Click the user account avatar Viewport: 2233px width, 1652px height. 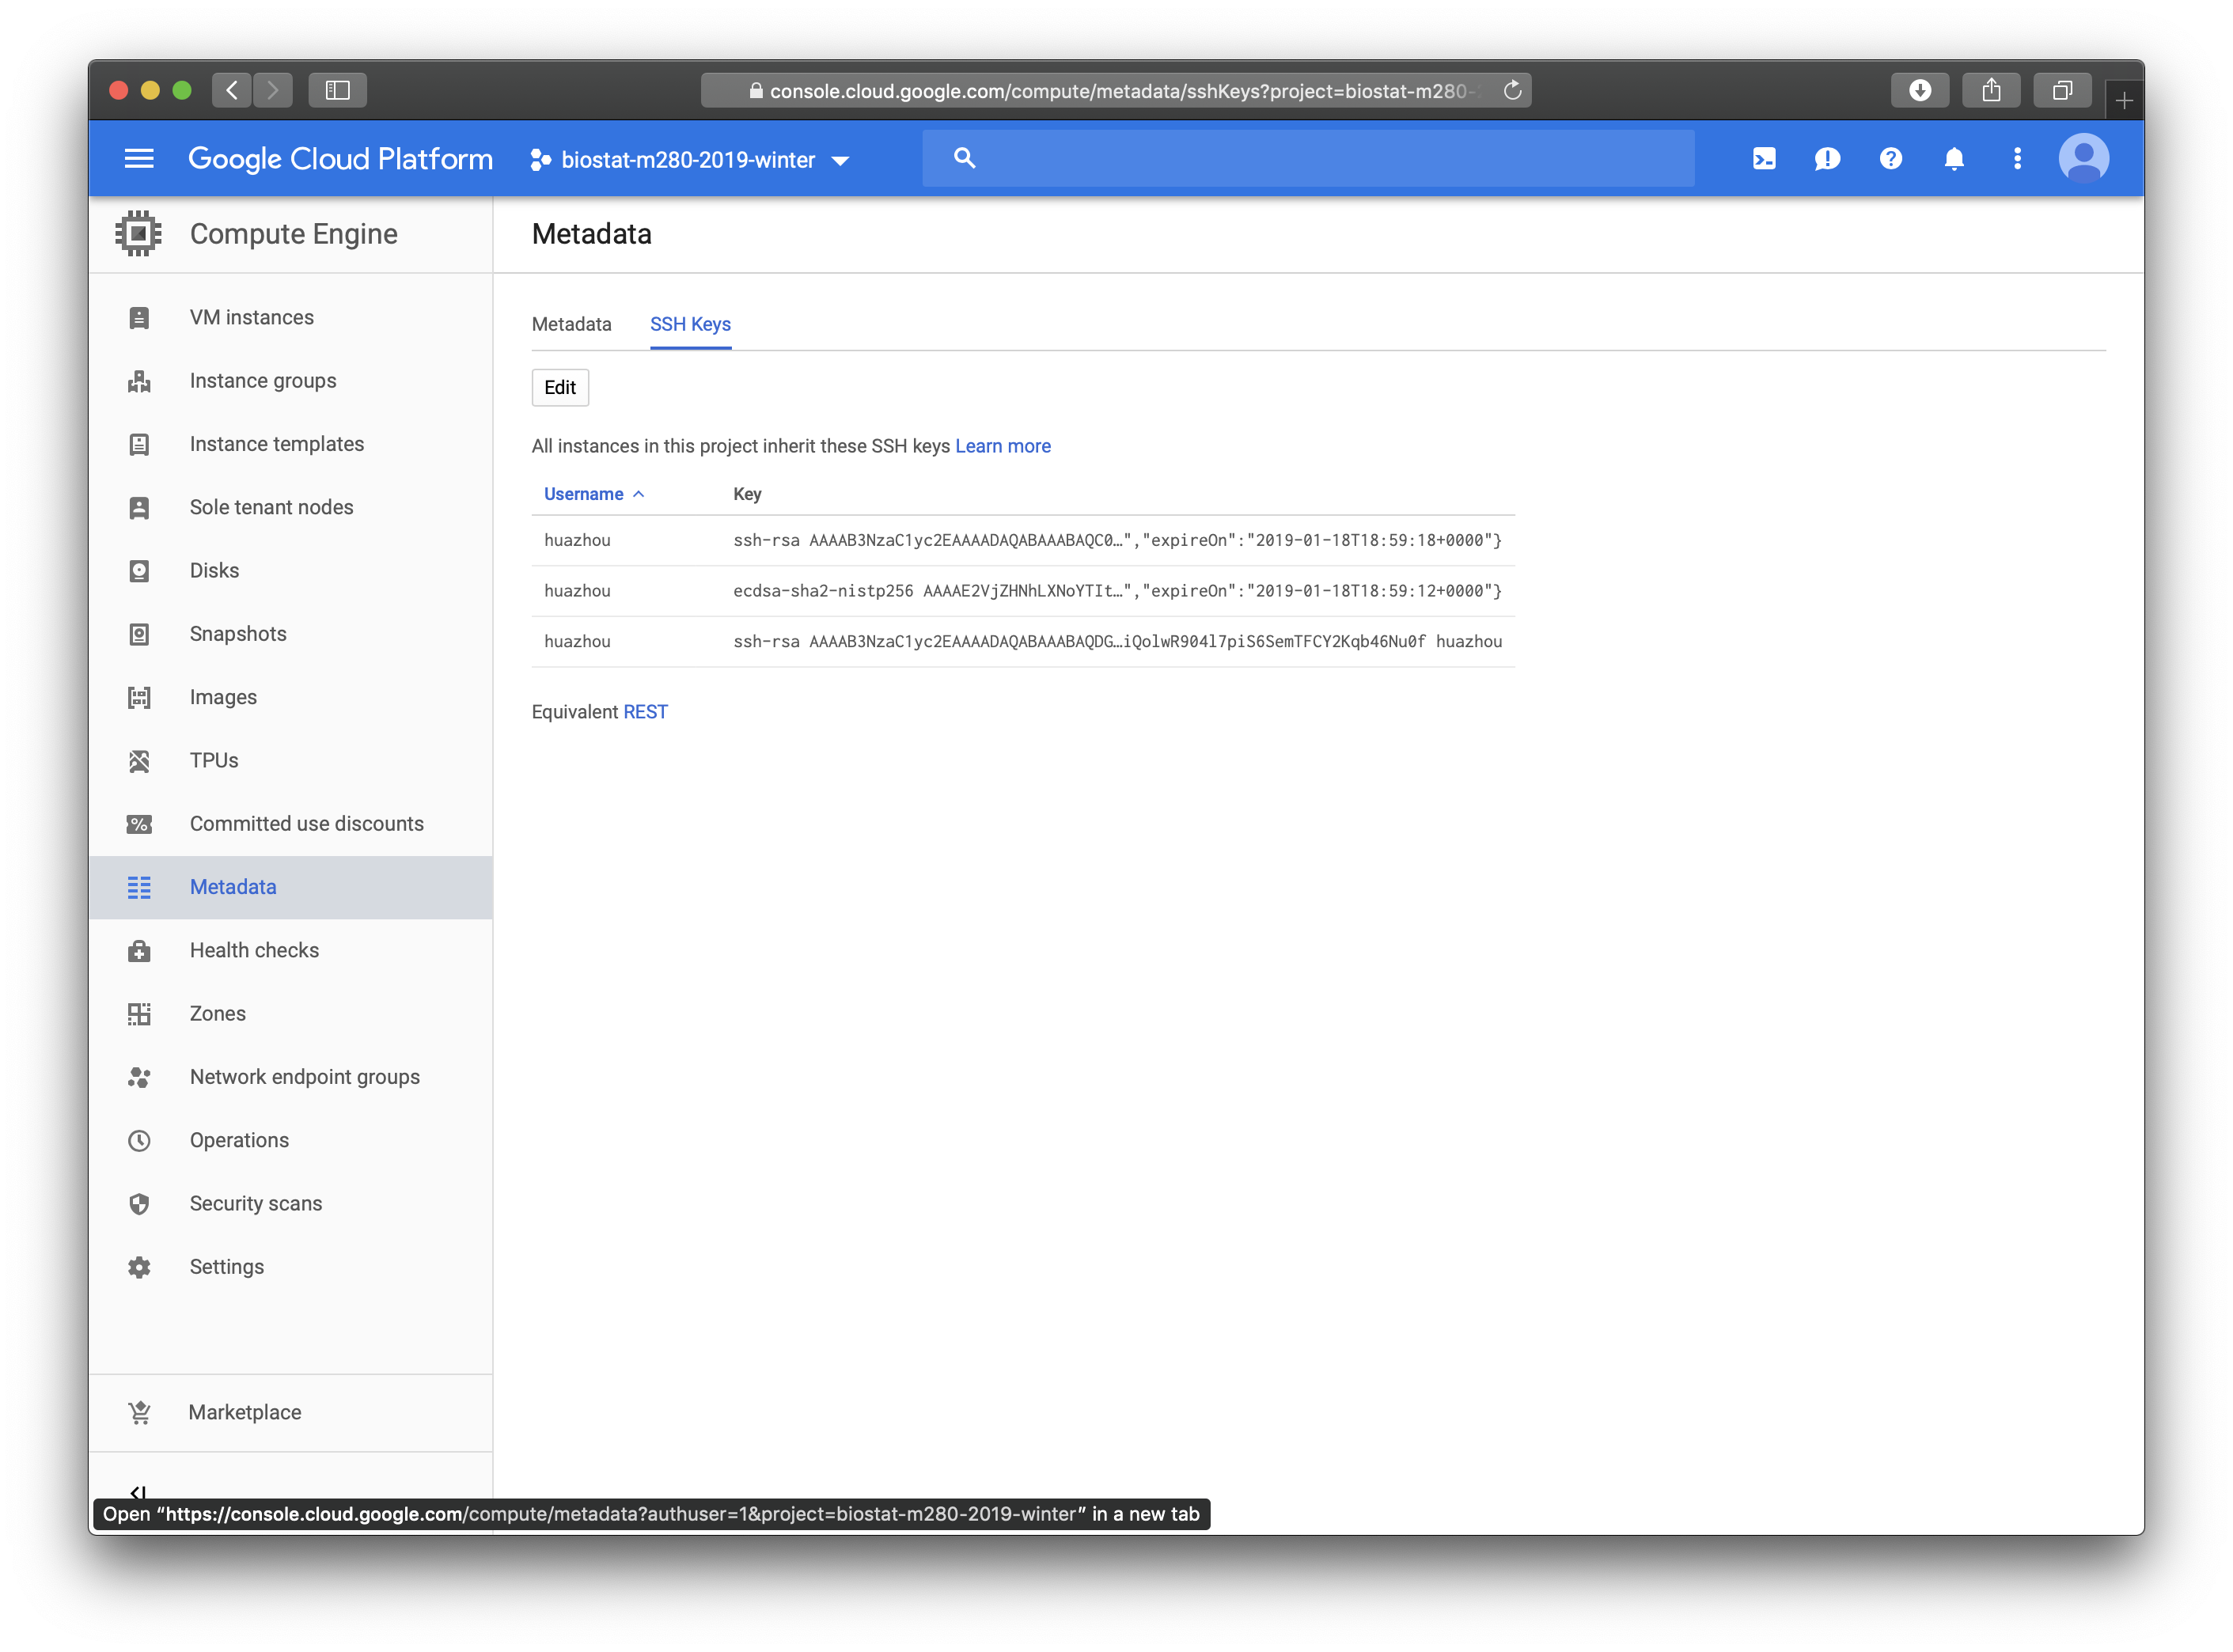[x=2084, y=159]
